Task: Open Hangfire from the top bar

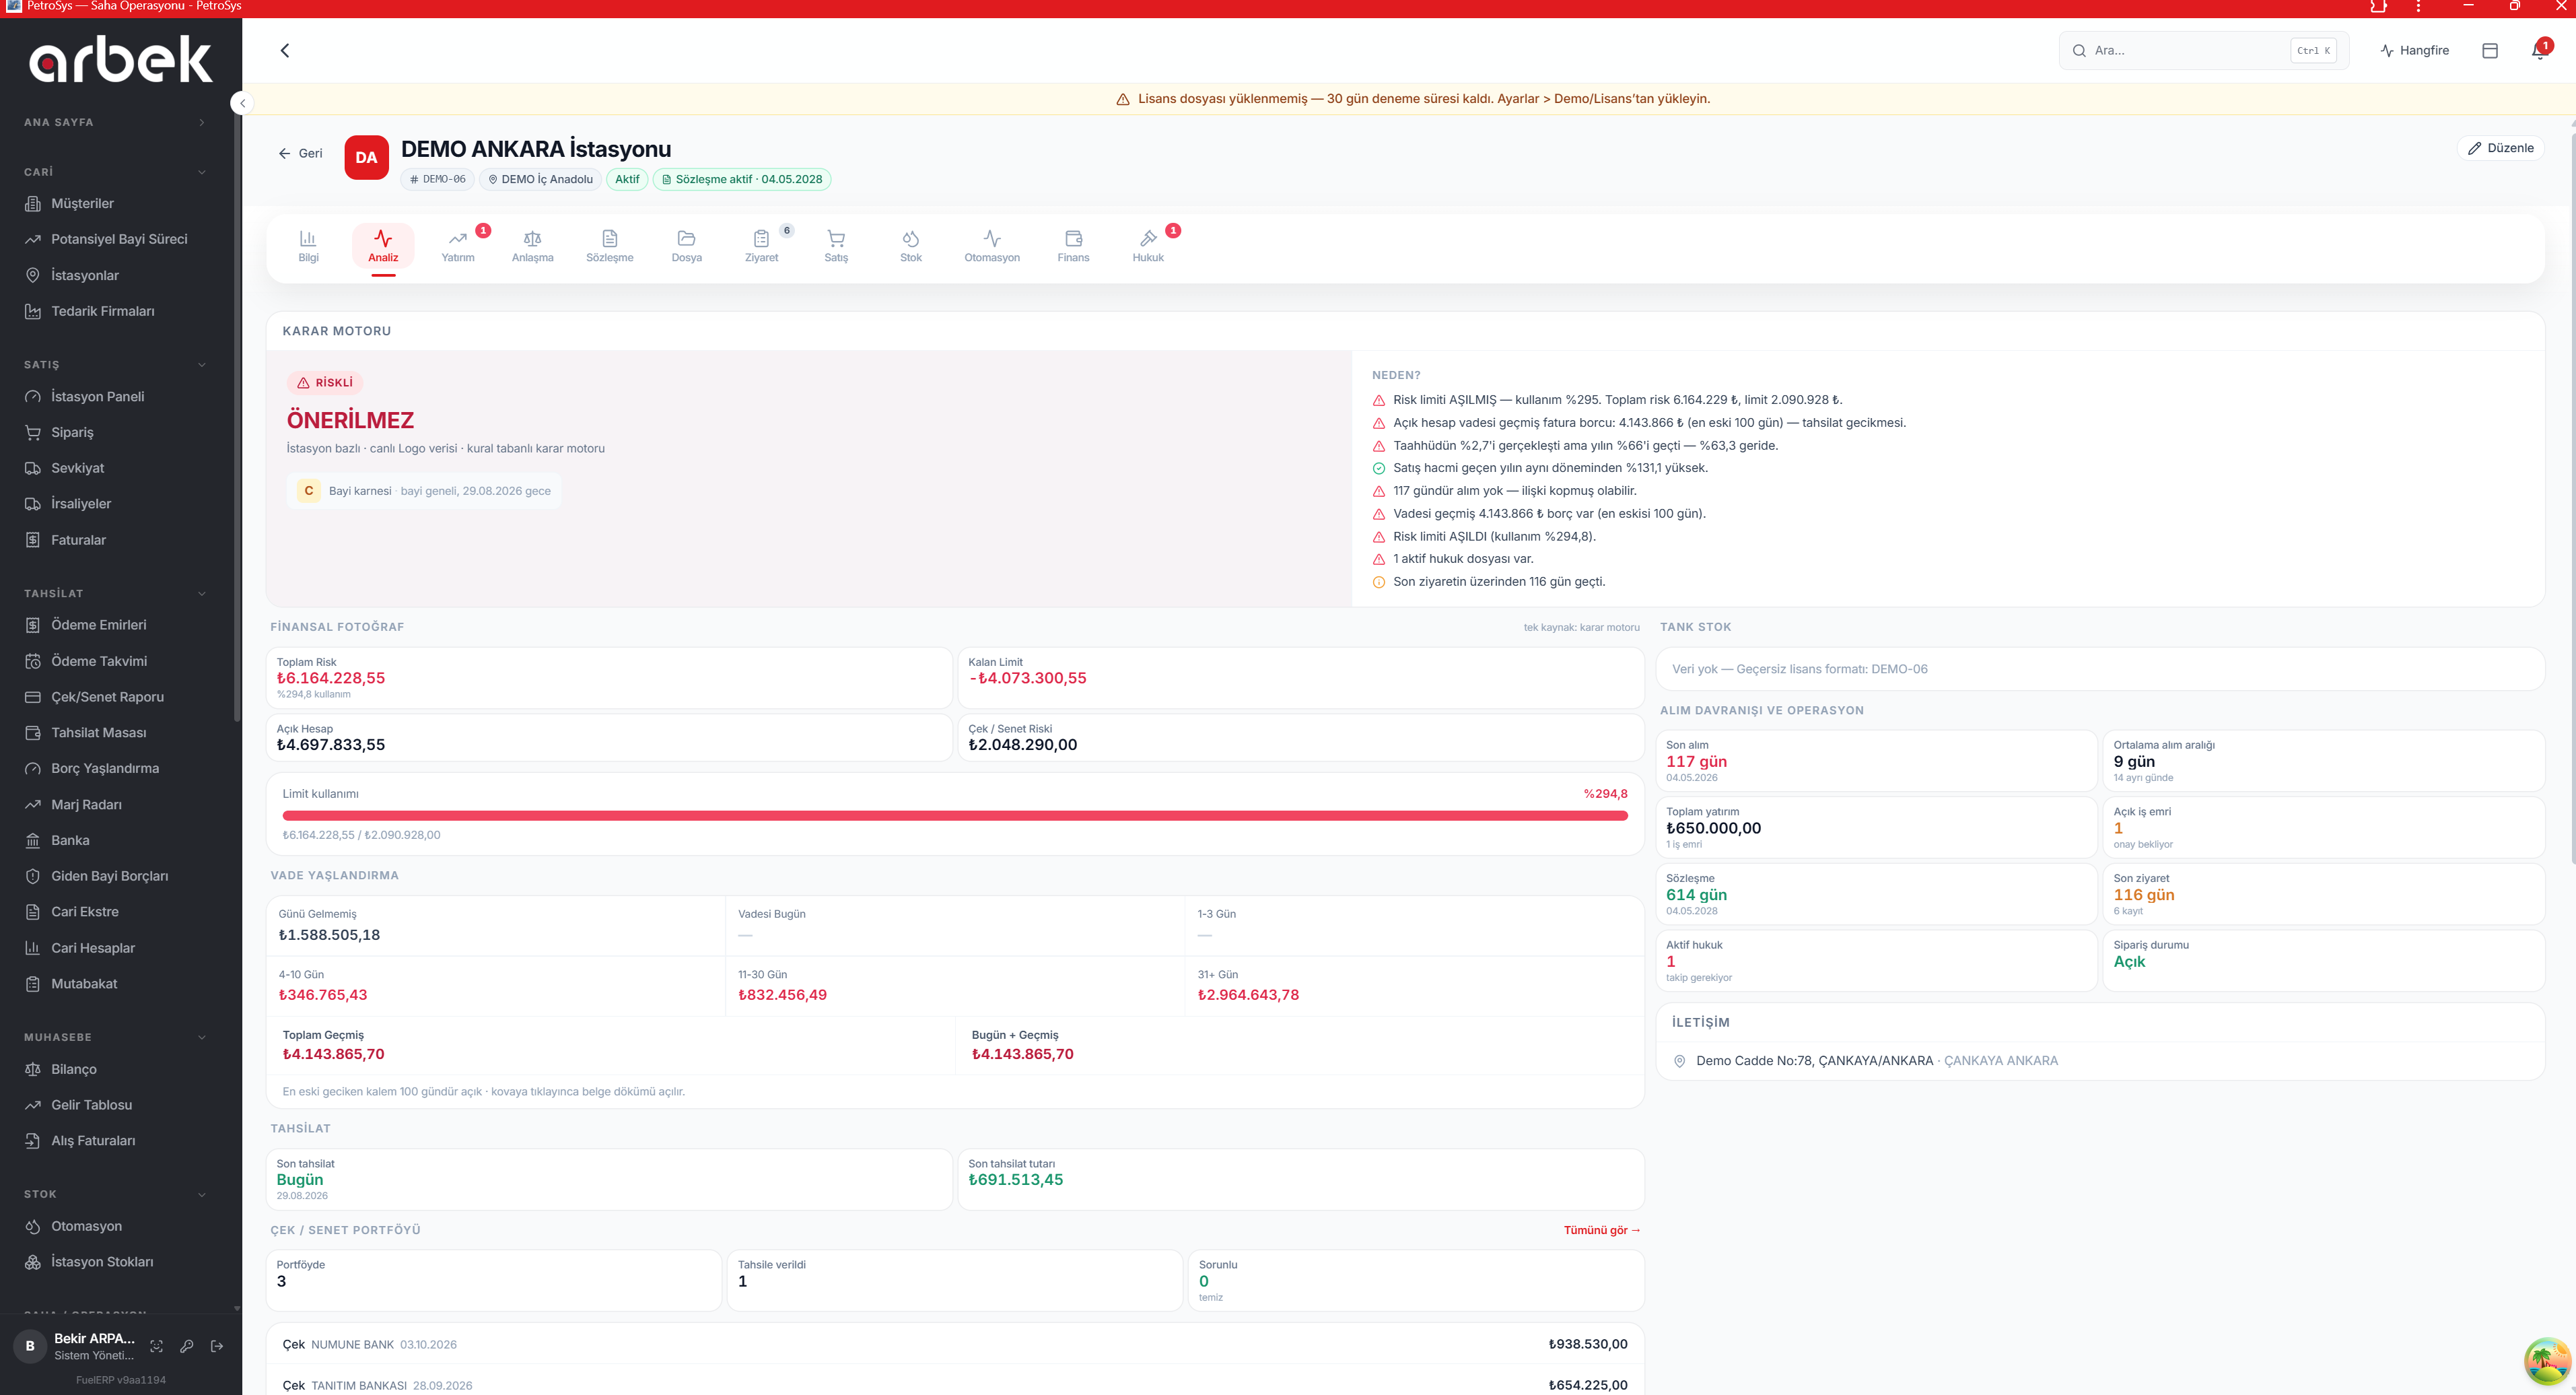Action: point(2415,50)
